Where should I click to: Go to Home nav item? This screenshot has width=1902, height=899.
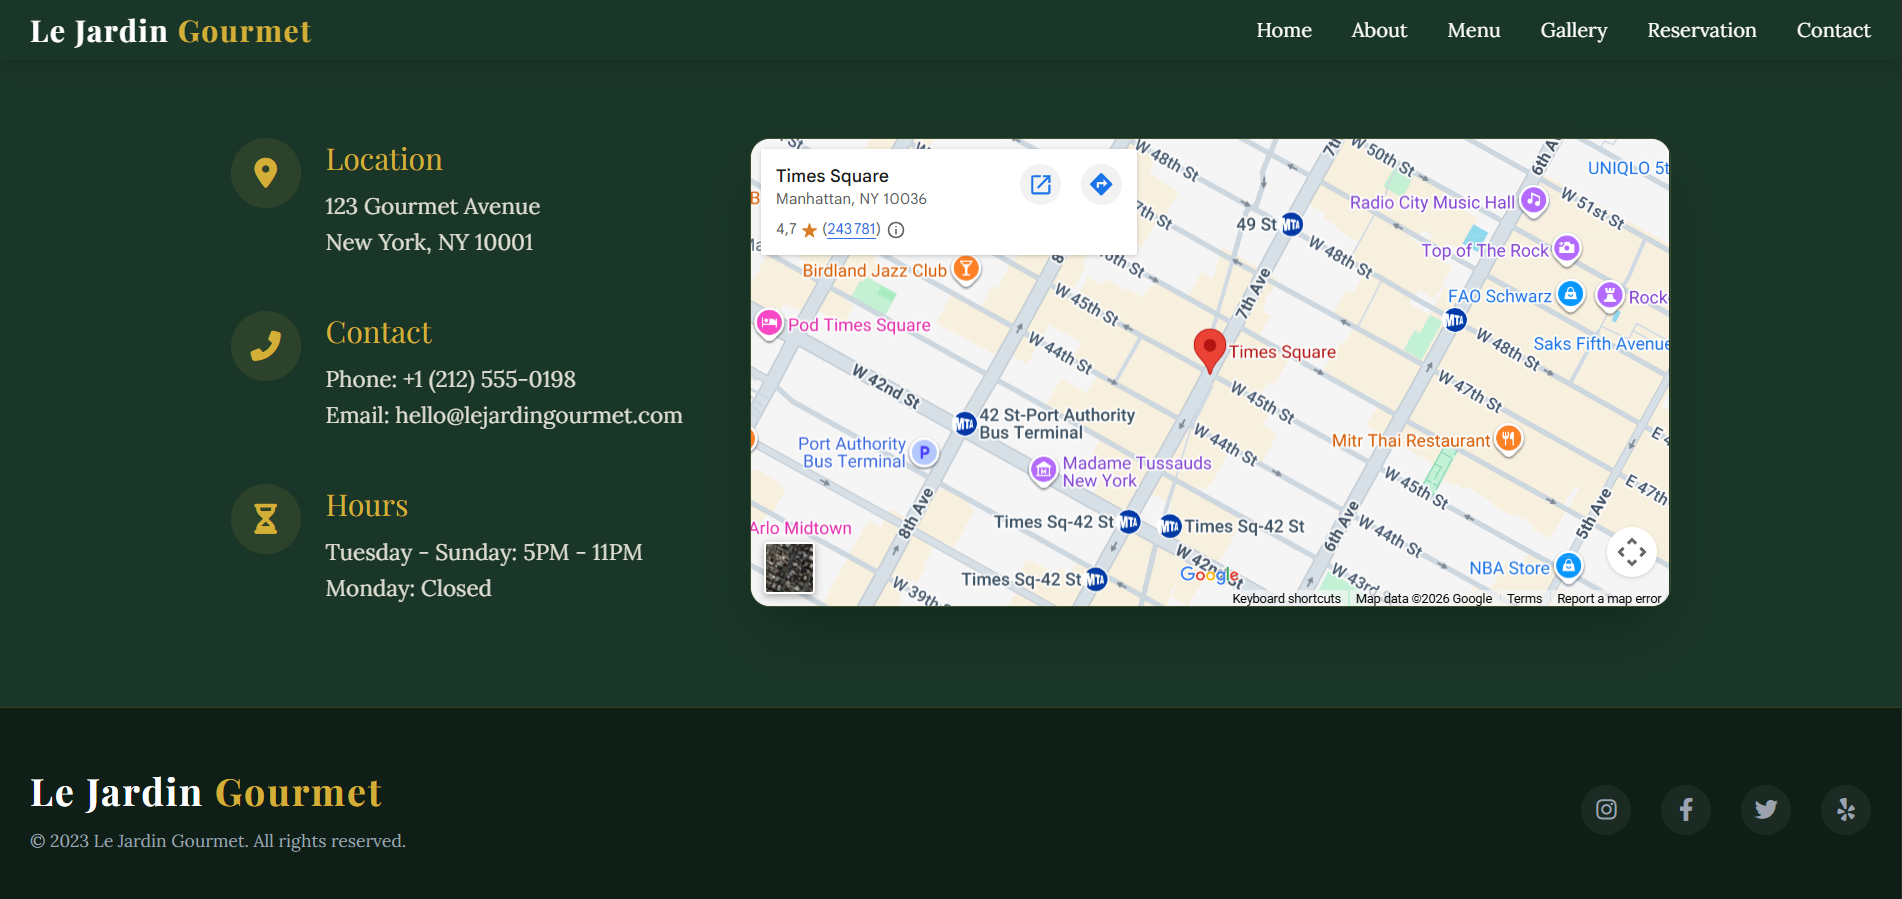click(1284, 30)
